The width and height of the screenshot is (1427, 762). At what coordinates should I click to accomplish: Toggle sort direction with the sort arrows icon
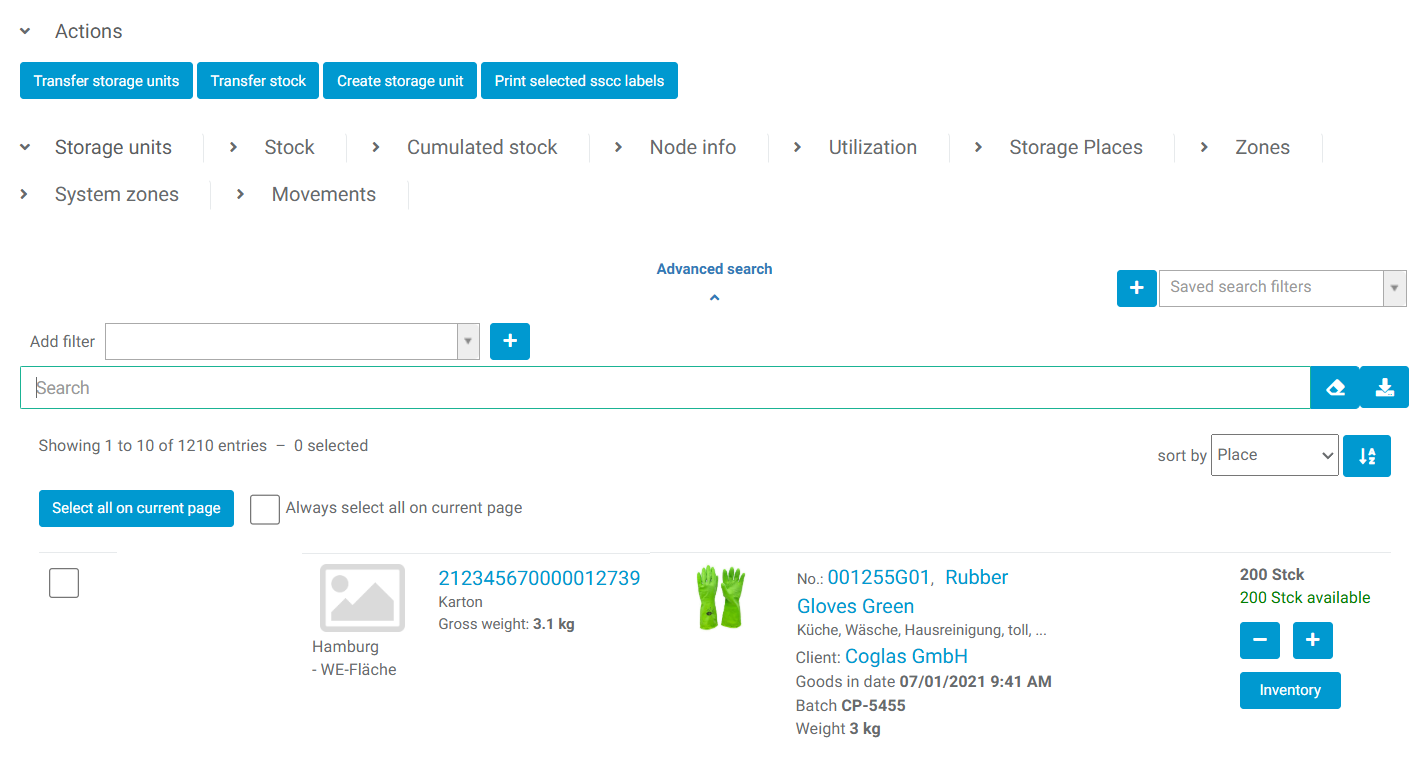coord(1366,455)
